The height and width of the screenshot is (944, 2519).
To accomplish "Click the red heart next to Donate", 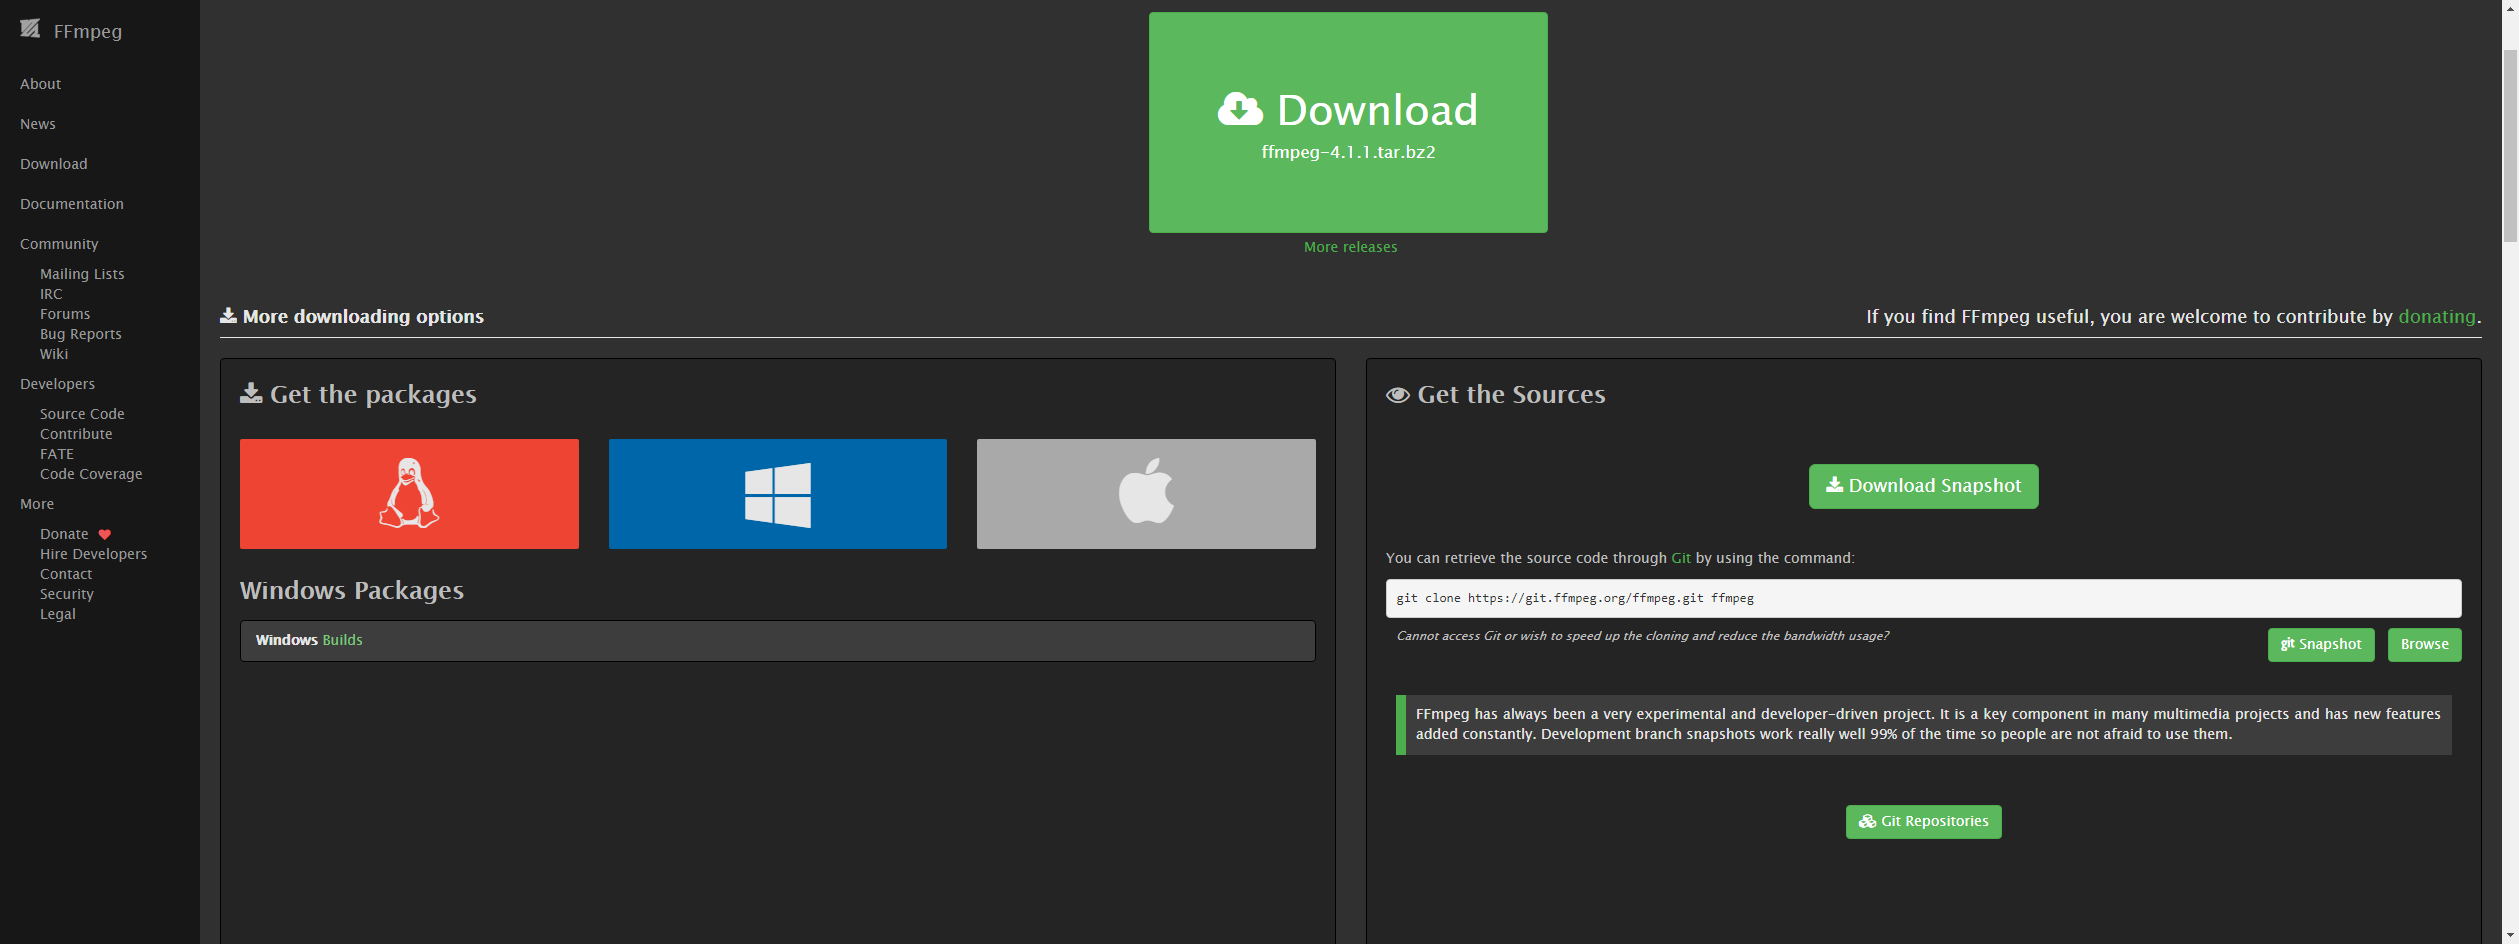I will tap(105, 534).
